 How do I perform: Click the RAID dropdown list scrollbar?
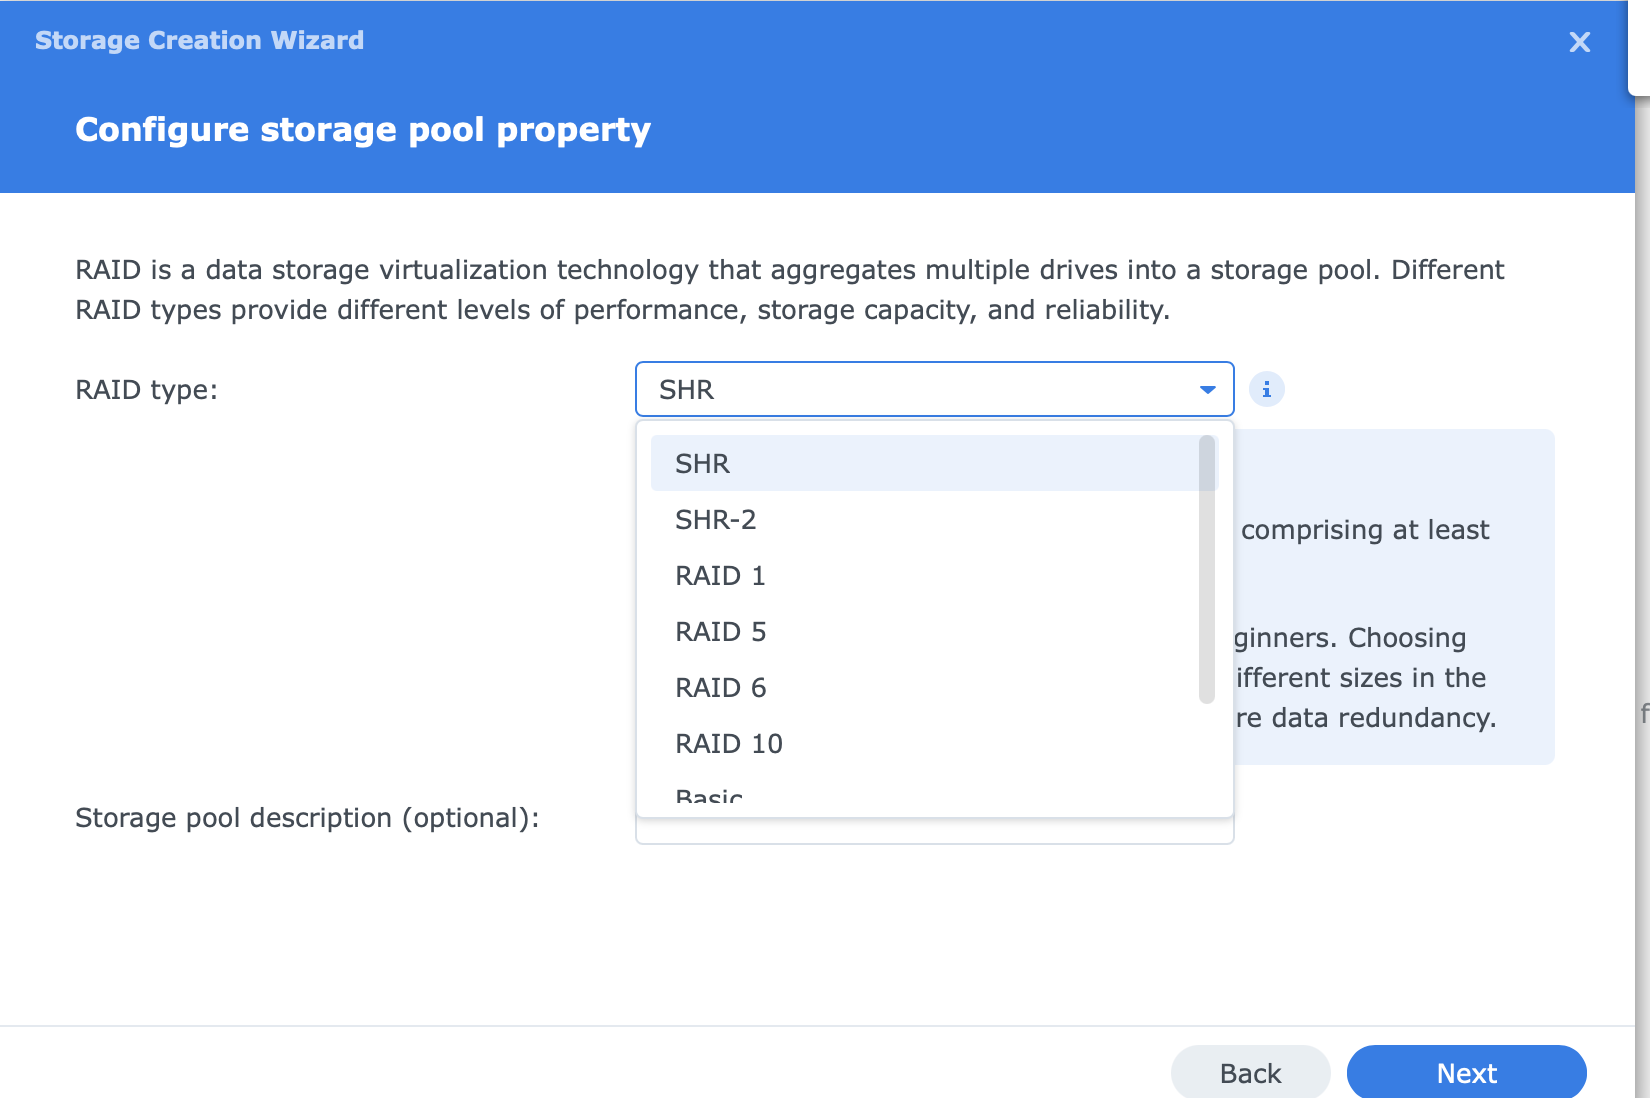point(1206,570)
